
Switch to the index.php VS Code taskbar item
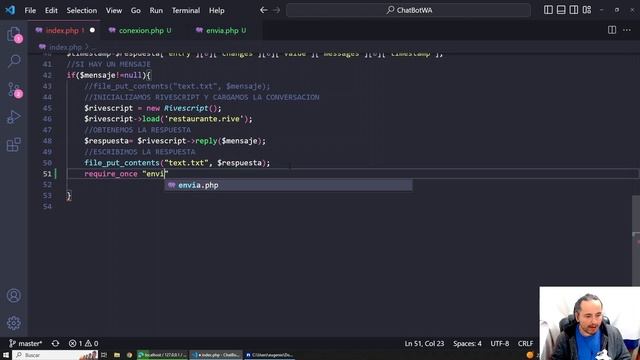click(216, 355)
